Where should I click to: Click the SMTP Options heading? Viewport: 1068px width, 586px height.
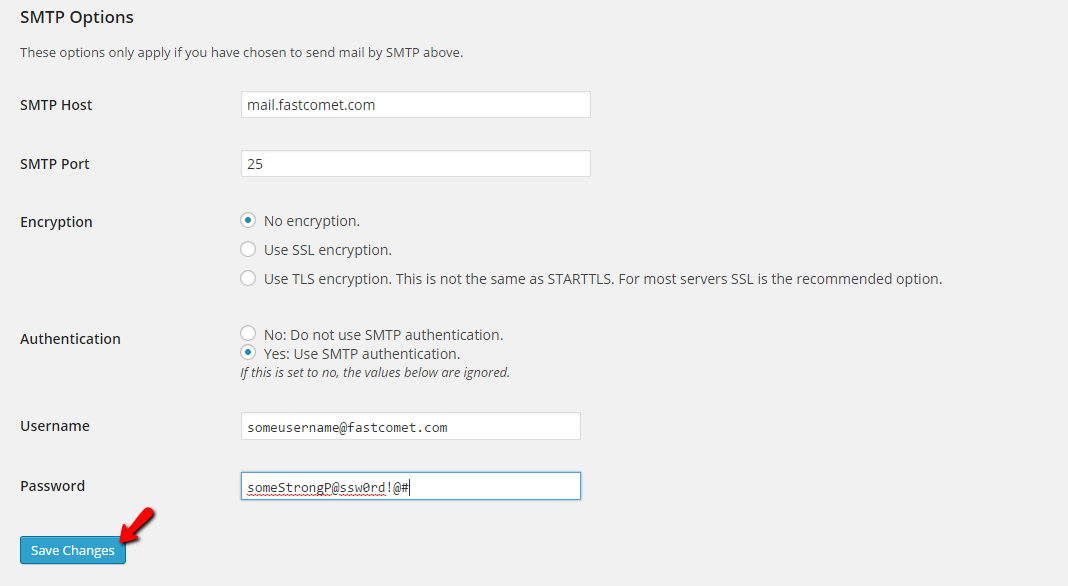coord(77,16)
